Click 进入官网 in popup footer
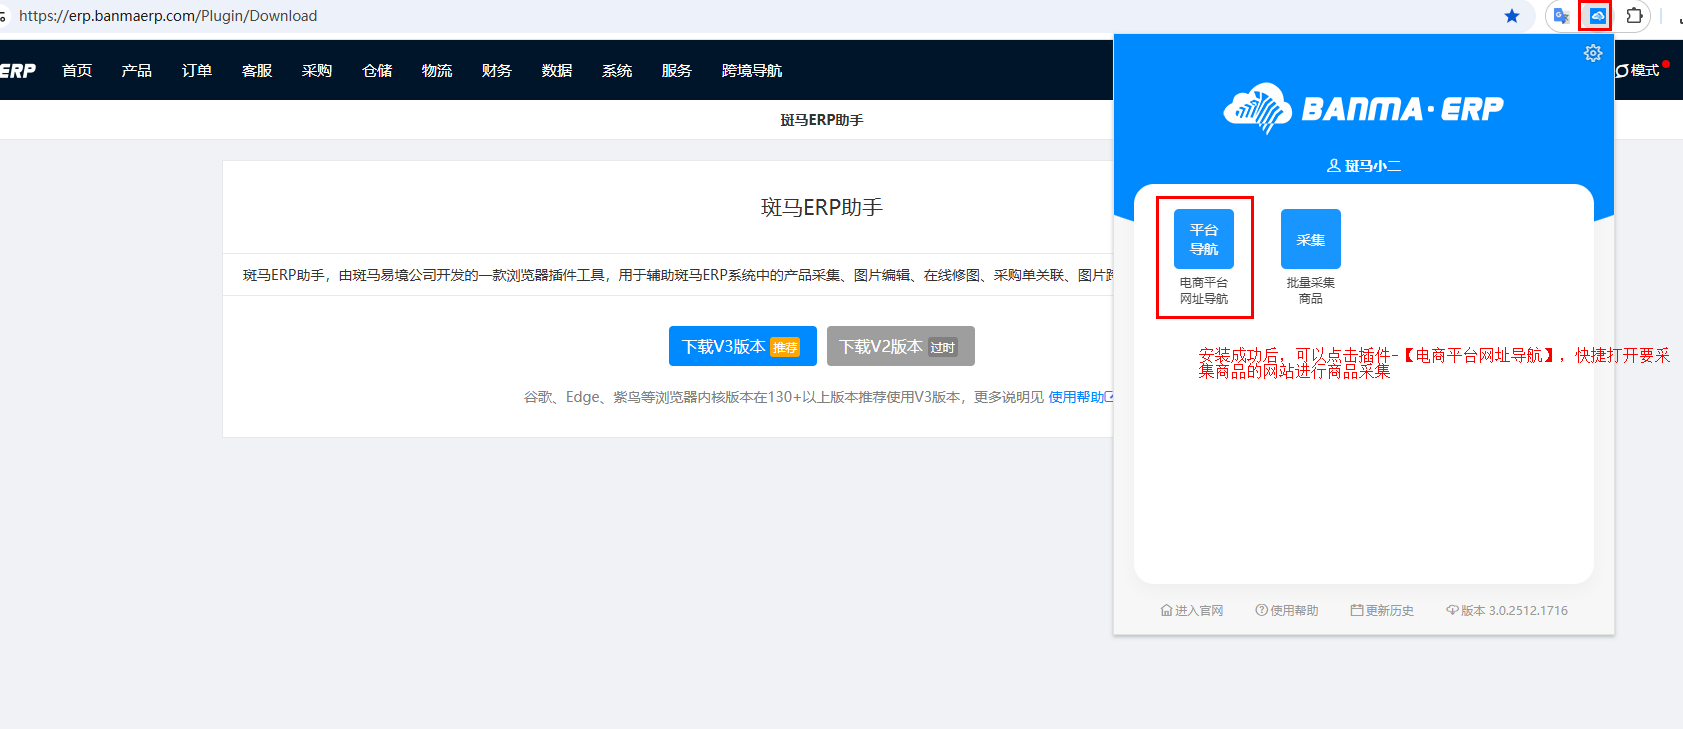This screenshot has height=729, width=1683. click(x=1192, y=610)
